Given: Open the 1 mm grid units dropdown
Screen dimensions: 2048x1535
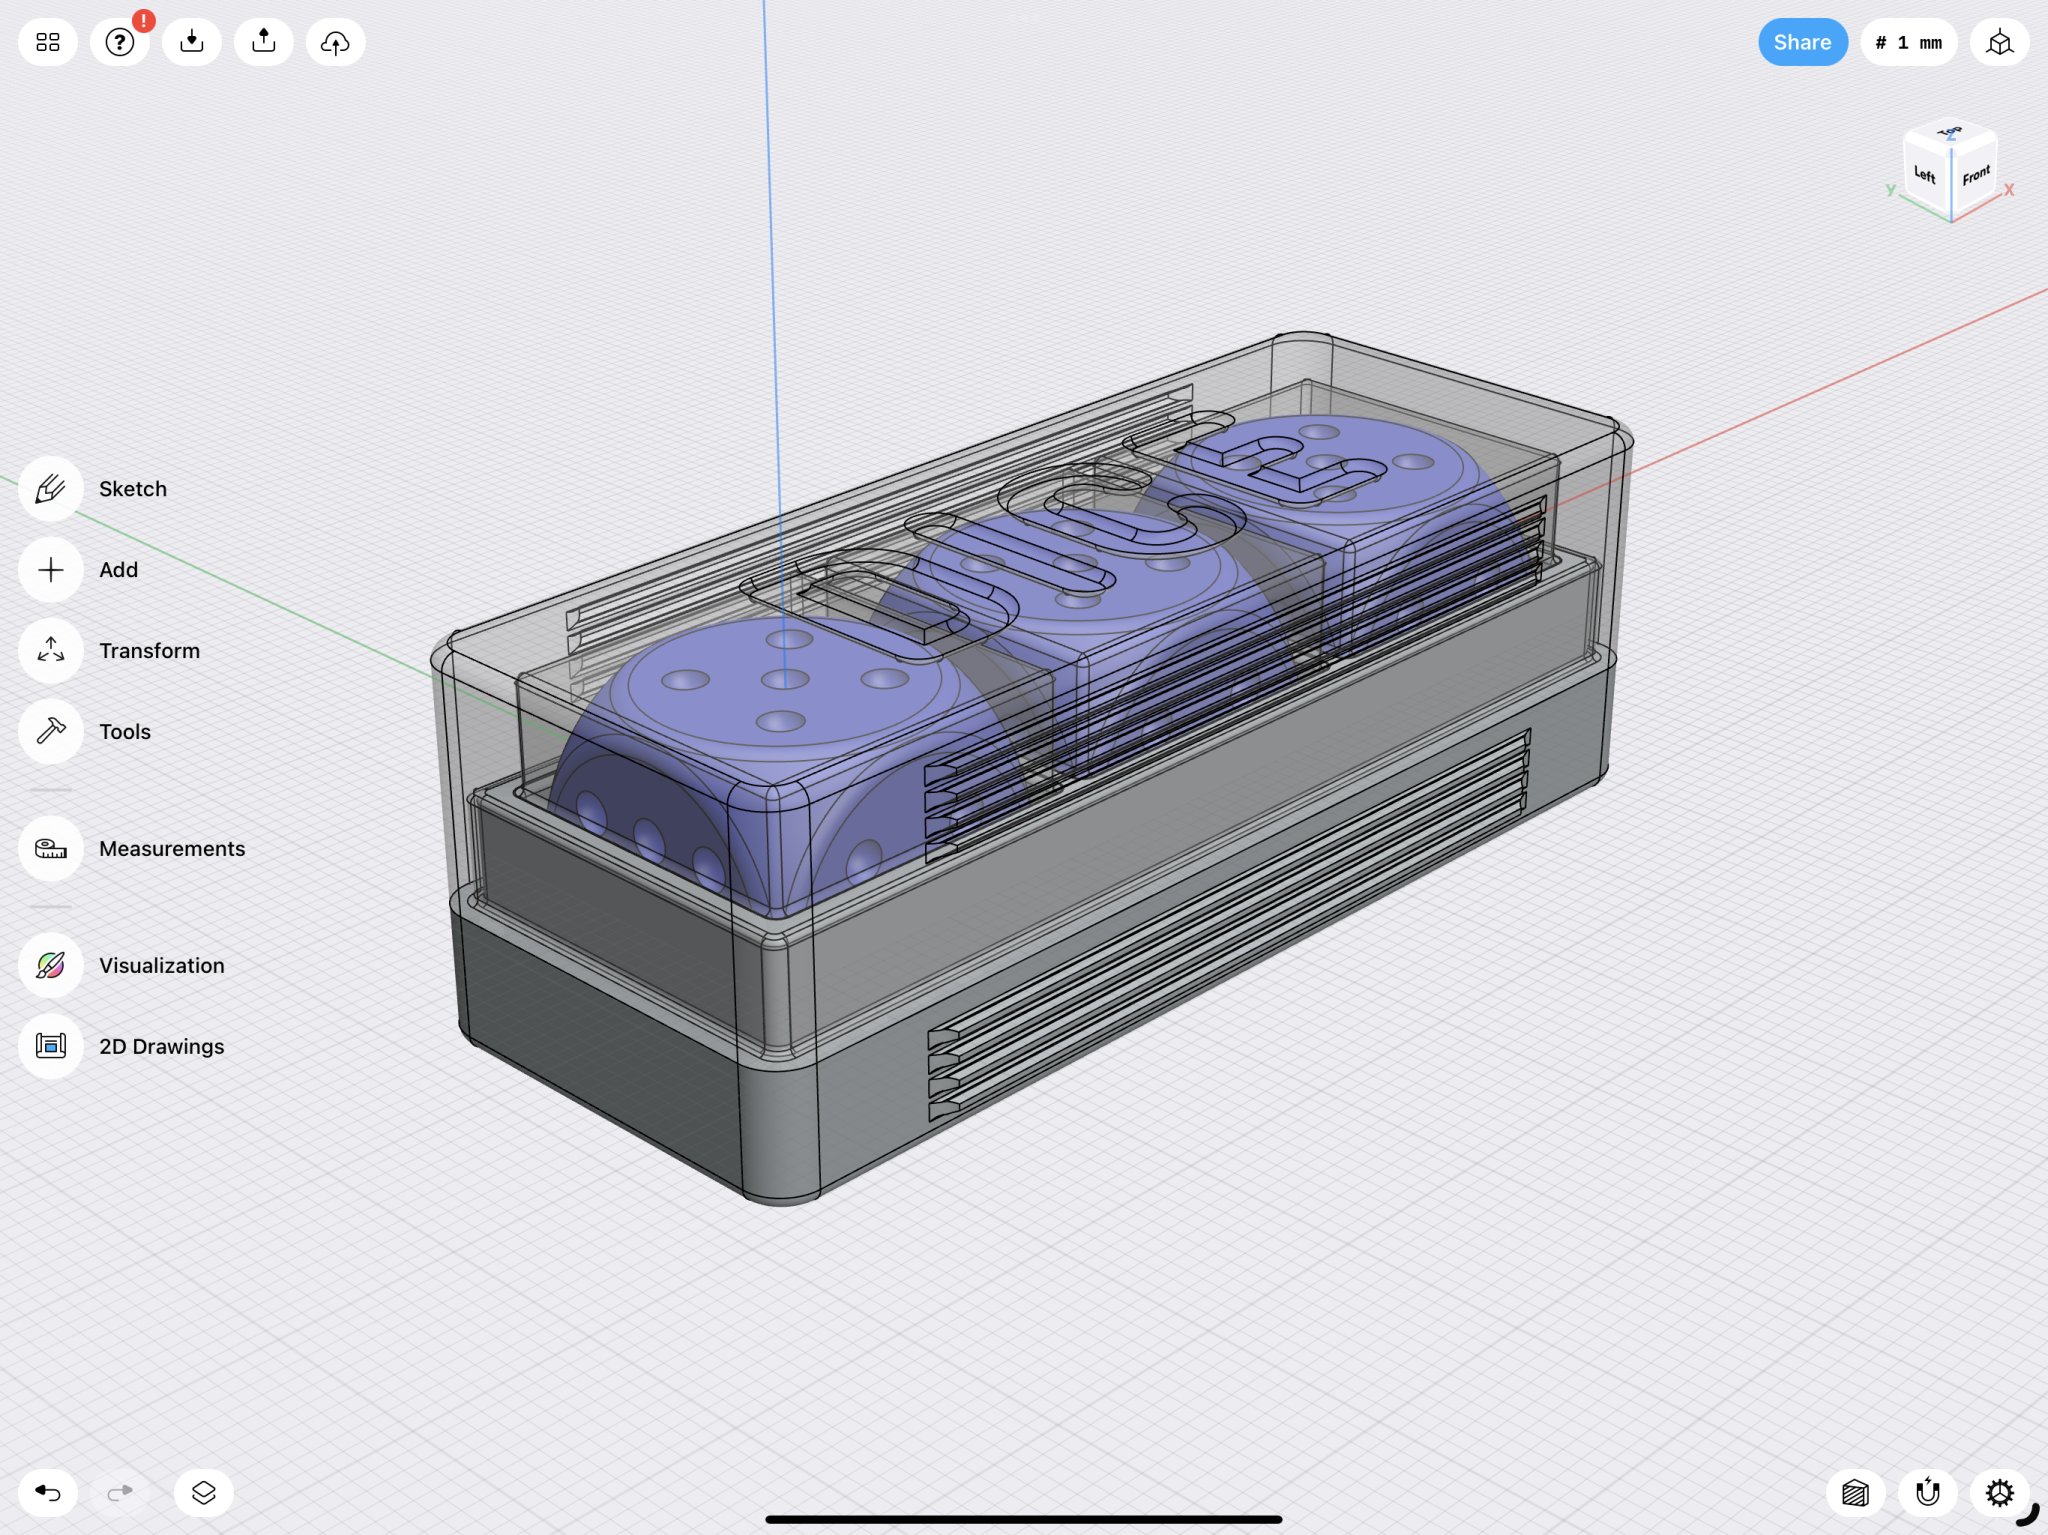Looking at the screenshot, I should 1908,42.
